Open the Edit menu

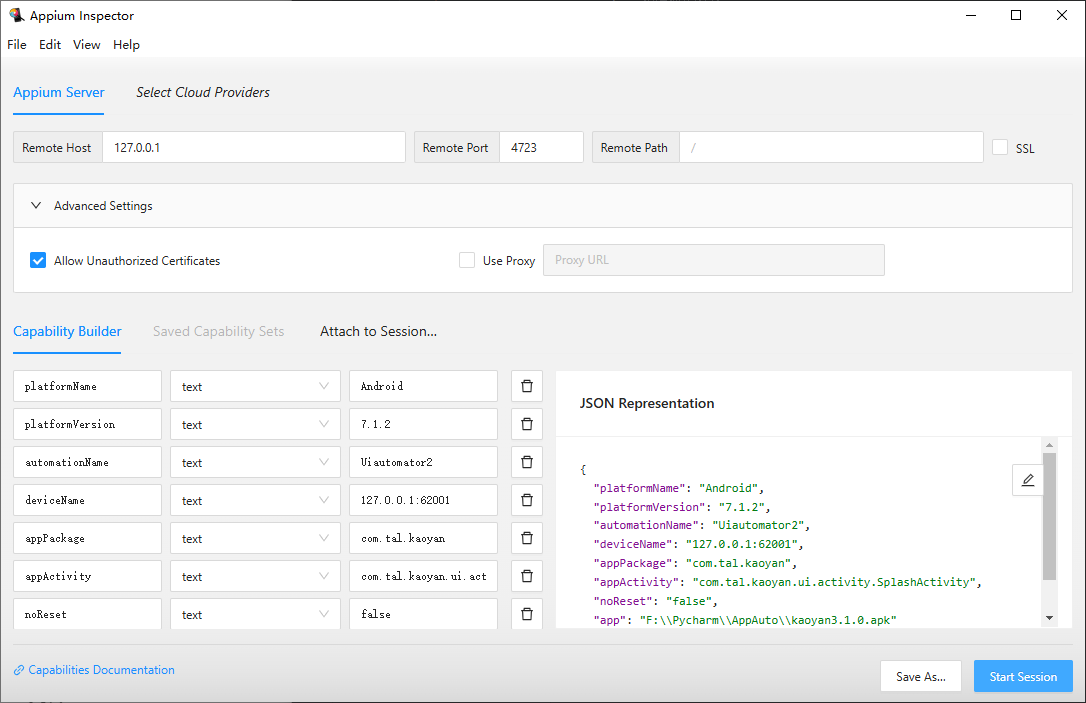[50, 44]
